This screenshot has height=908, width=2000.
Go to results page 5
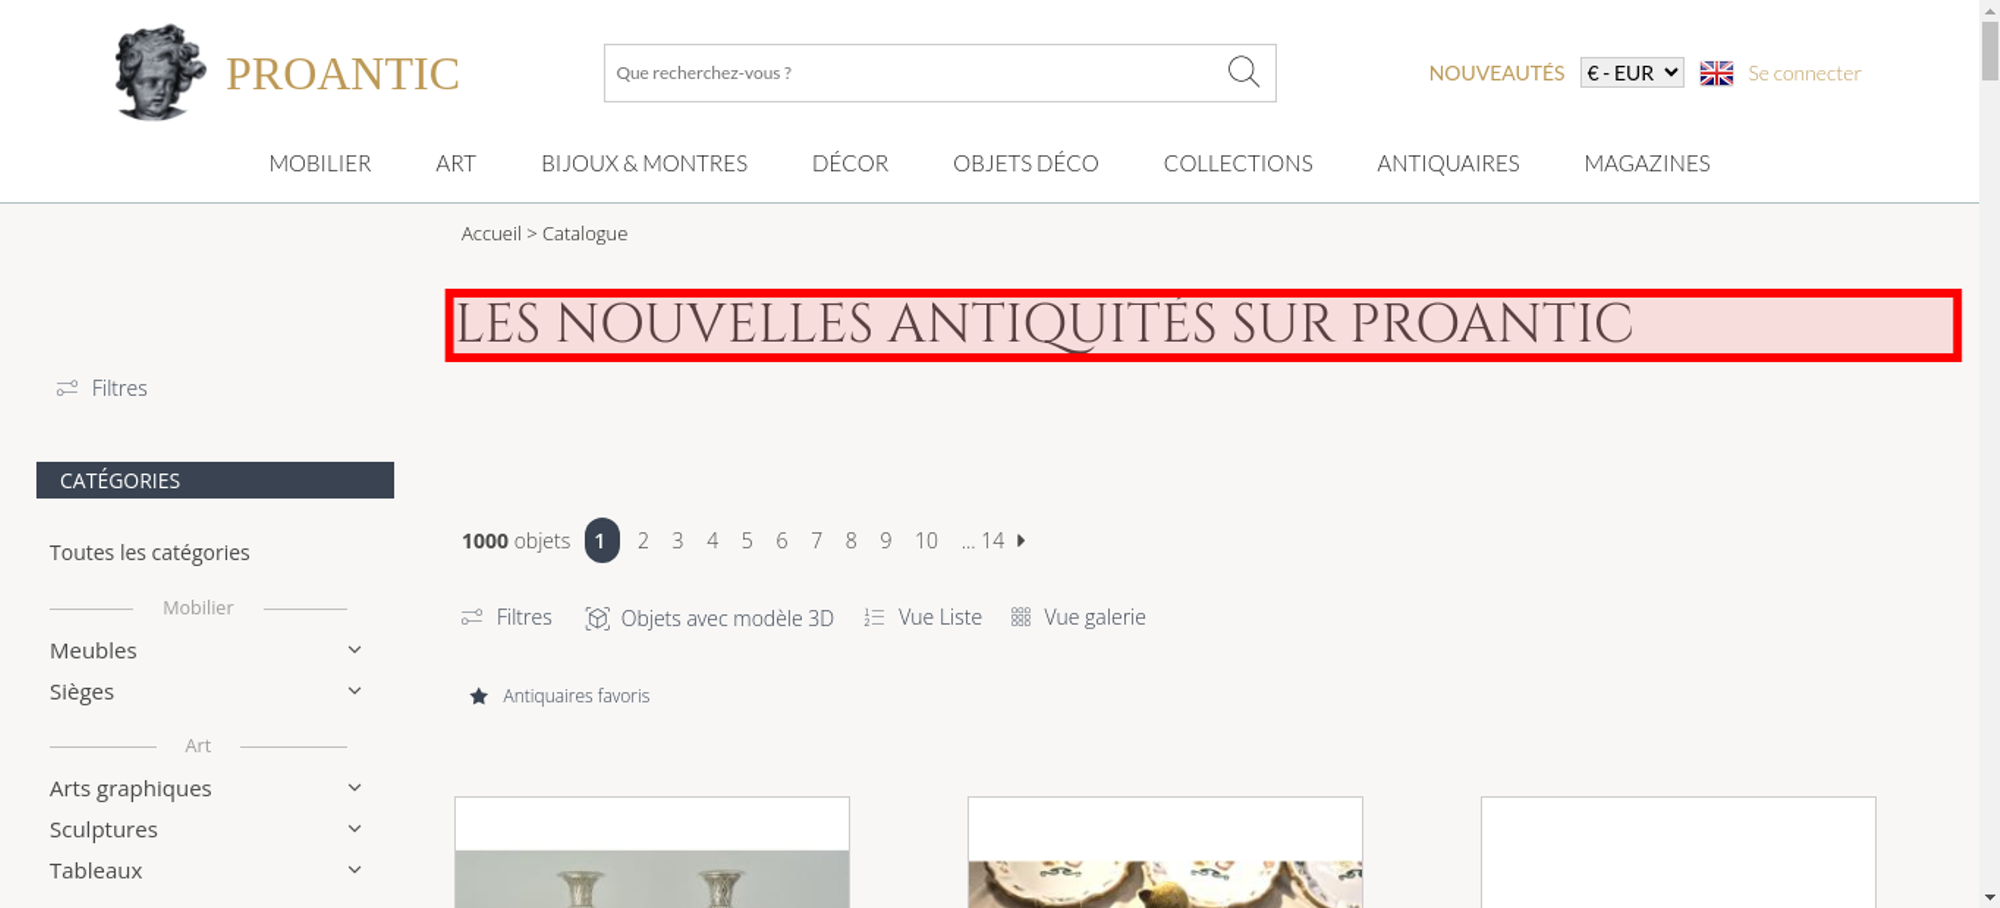coord(747,541)
